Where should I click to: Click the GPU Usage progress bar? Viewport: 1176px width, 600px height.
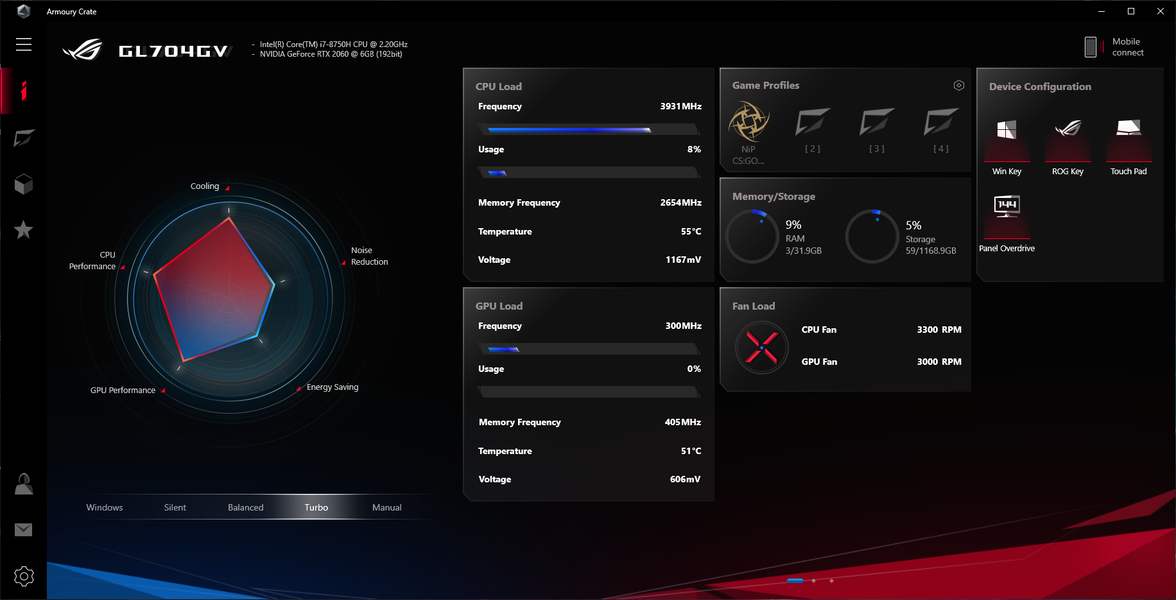coord(590,392)
